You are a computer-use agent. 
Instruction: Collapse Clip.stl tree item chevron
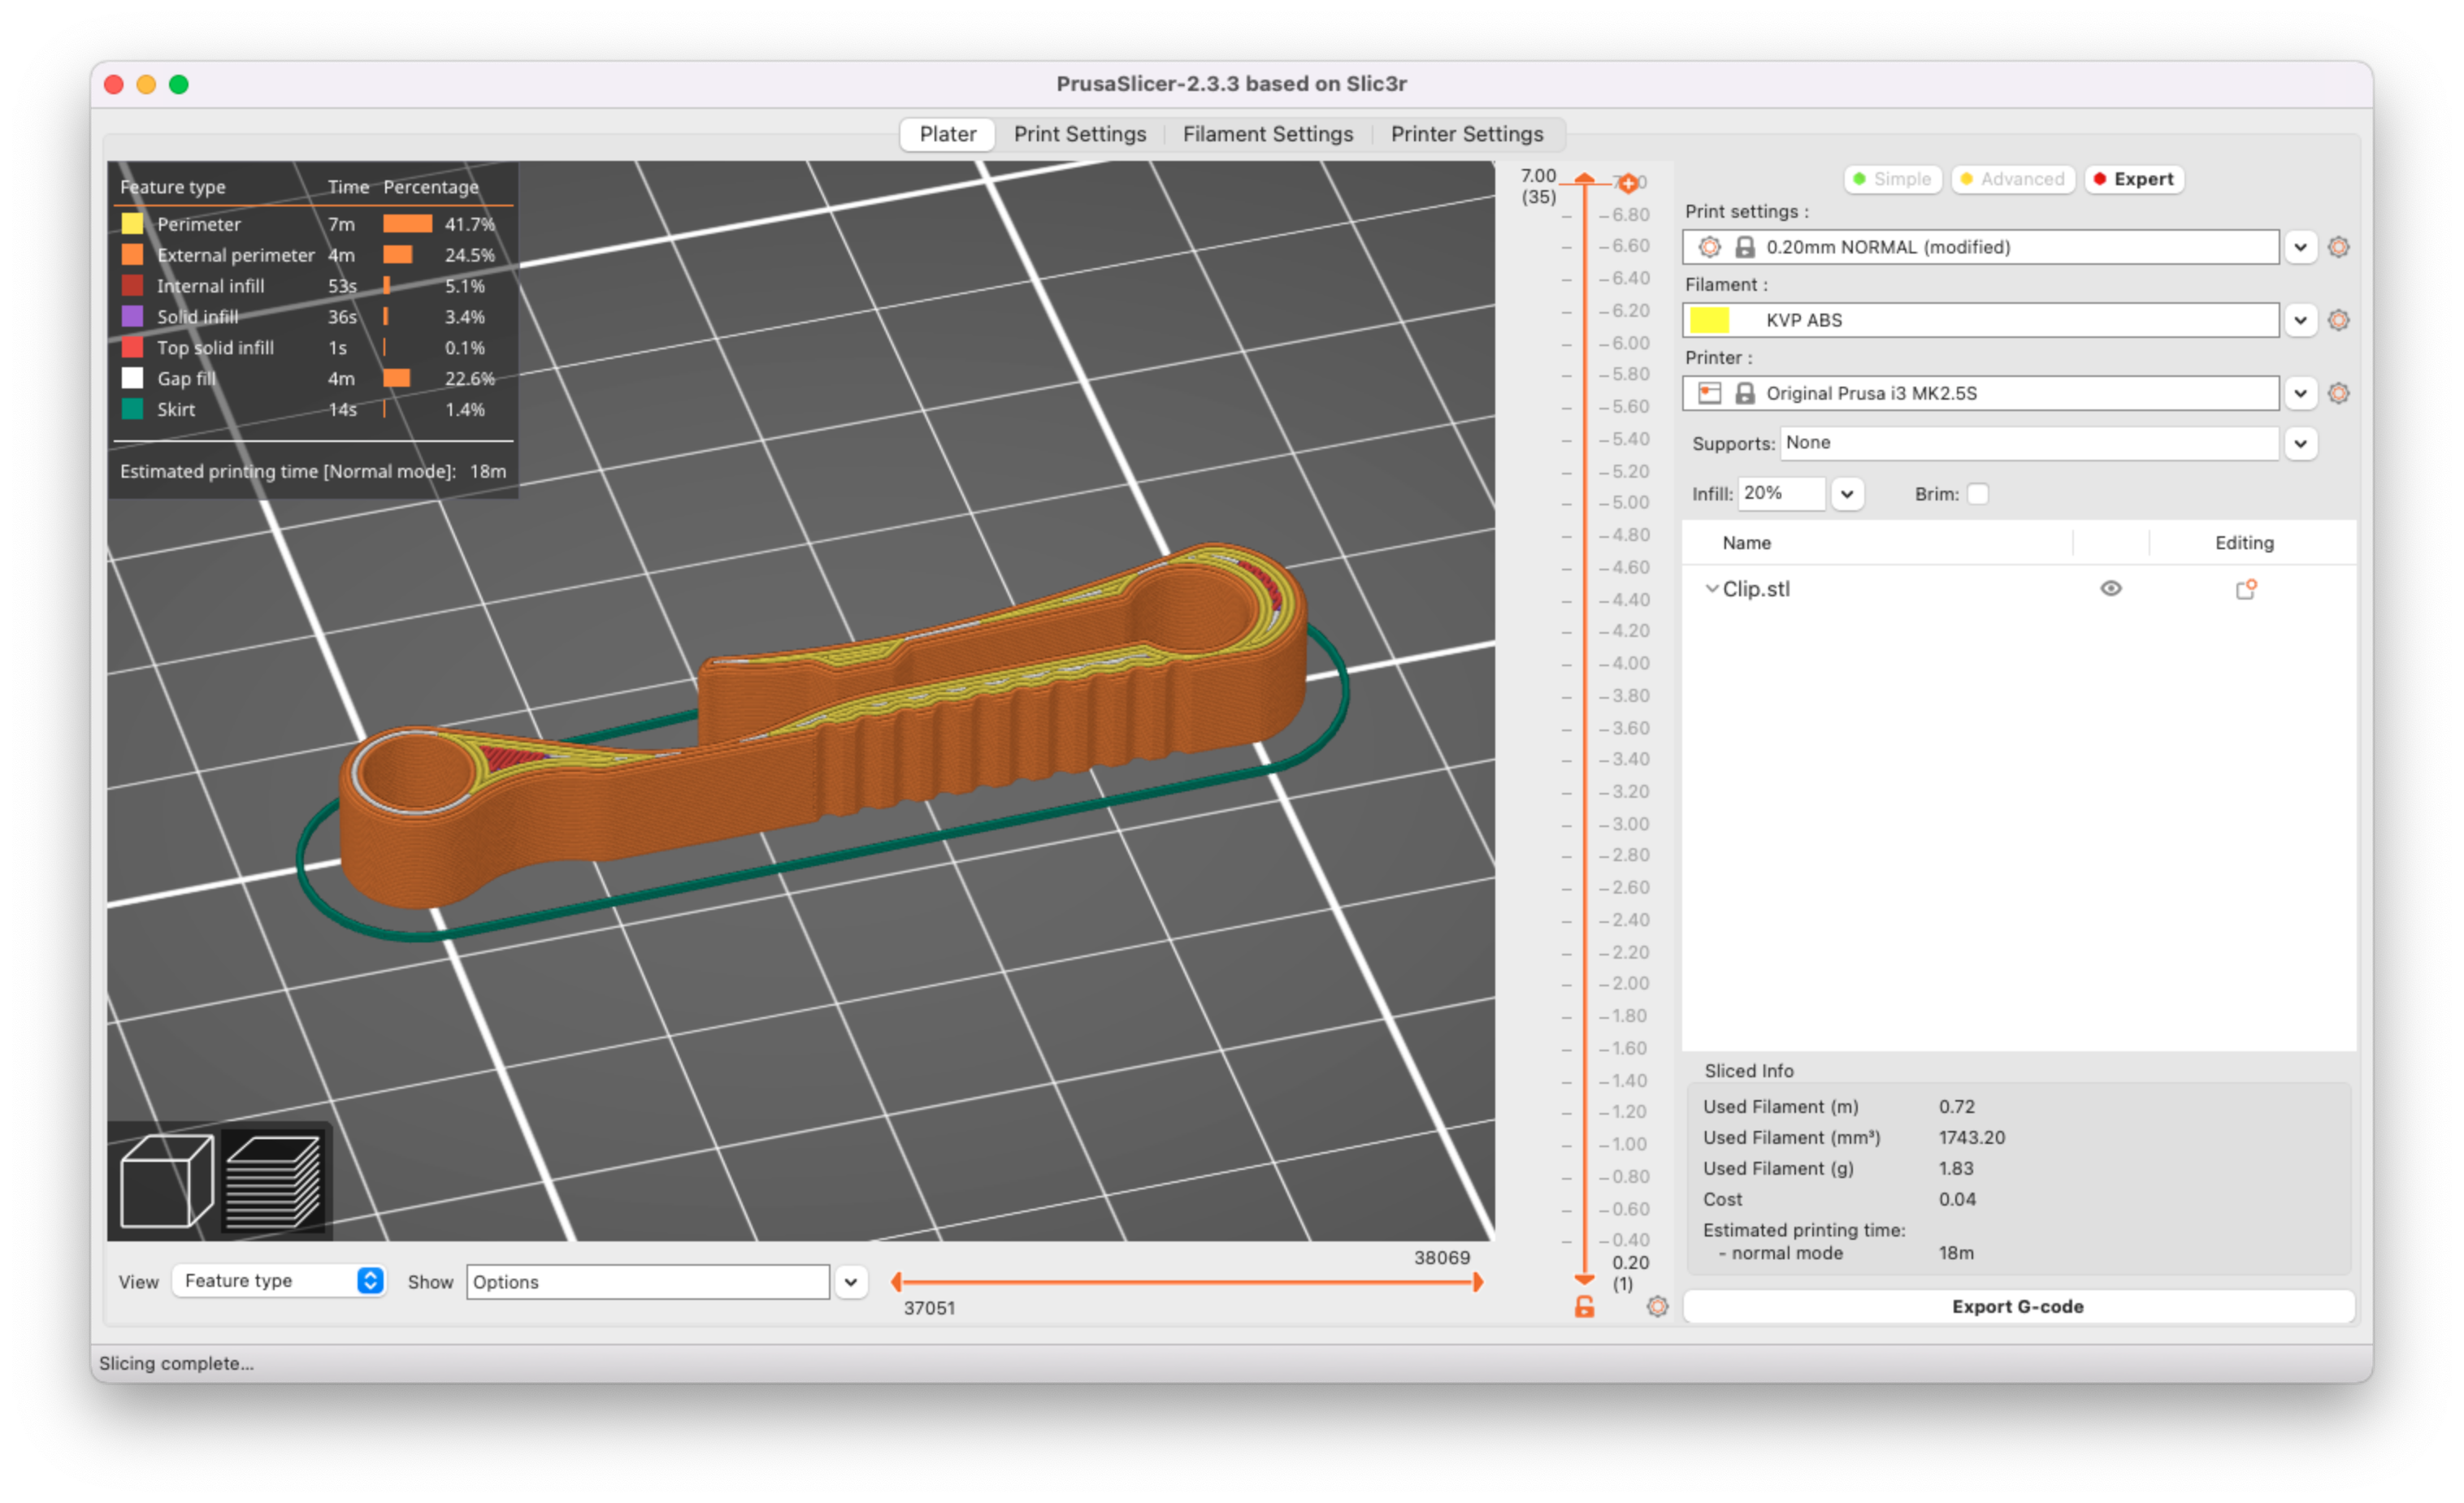1711,589
